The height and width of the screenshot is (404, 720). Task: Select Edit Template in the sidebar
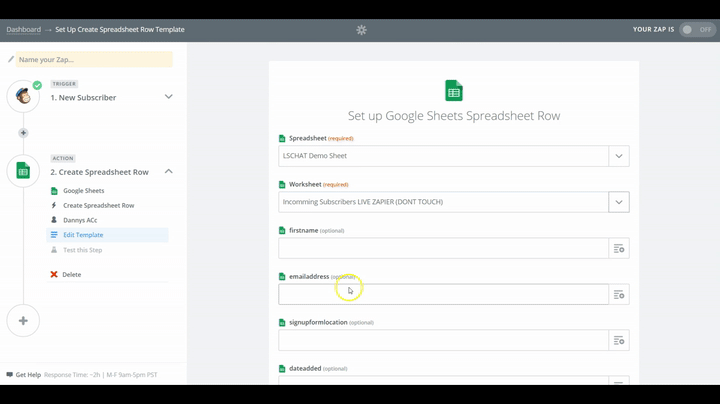tap(83, 235)
